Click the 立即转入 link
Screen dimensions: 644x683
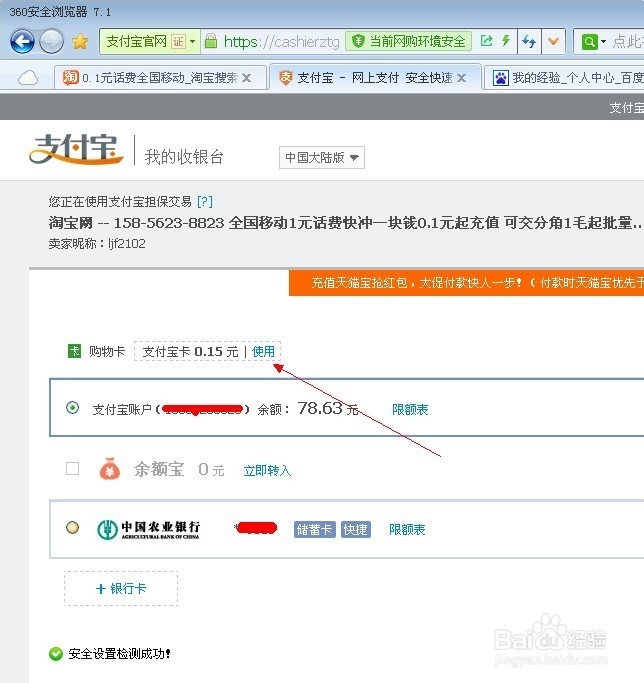point(267,470)
